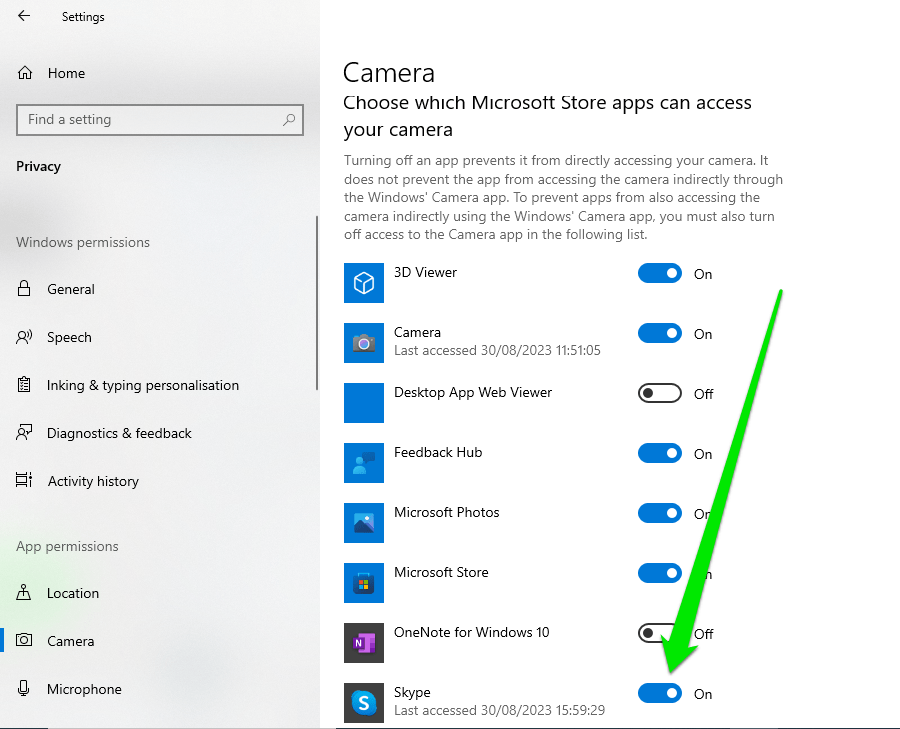900x729 pixels.
Task: Open the Home settings page
Action: [x=158, y=73]
